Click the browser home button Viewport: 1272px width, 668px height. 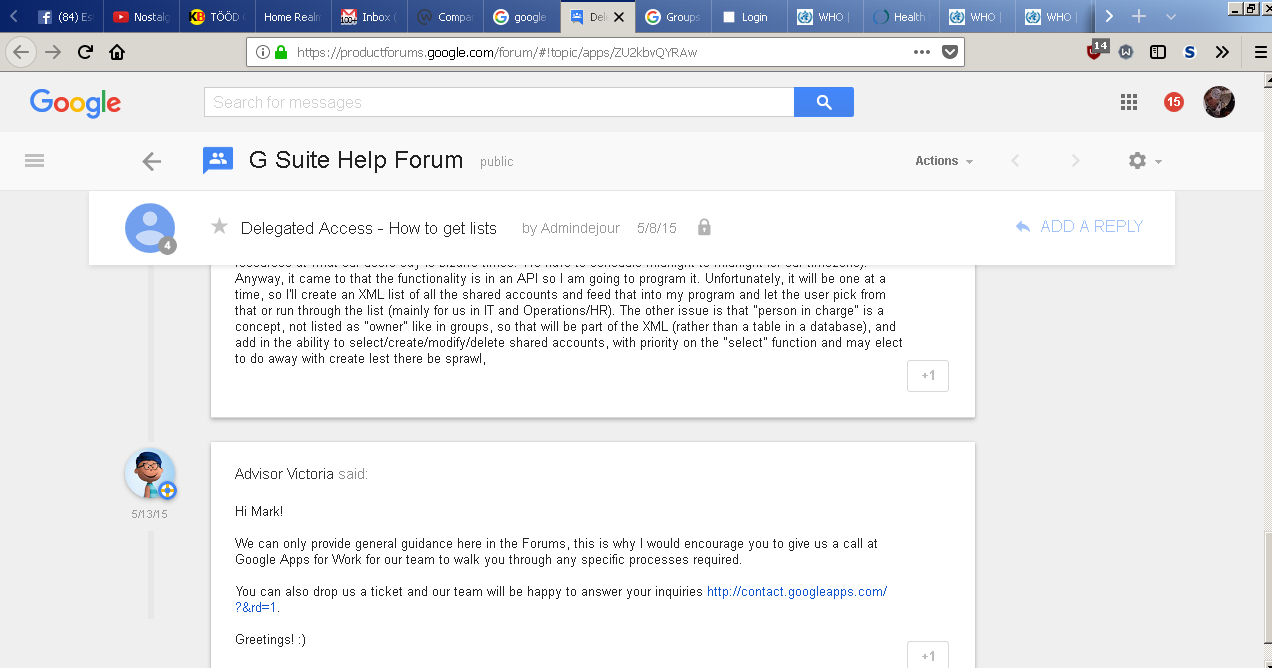click(x=117, y=52)
